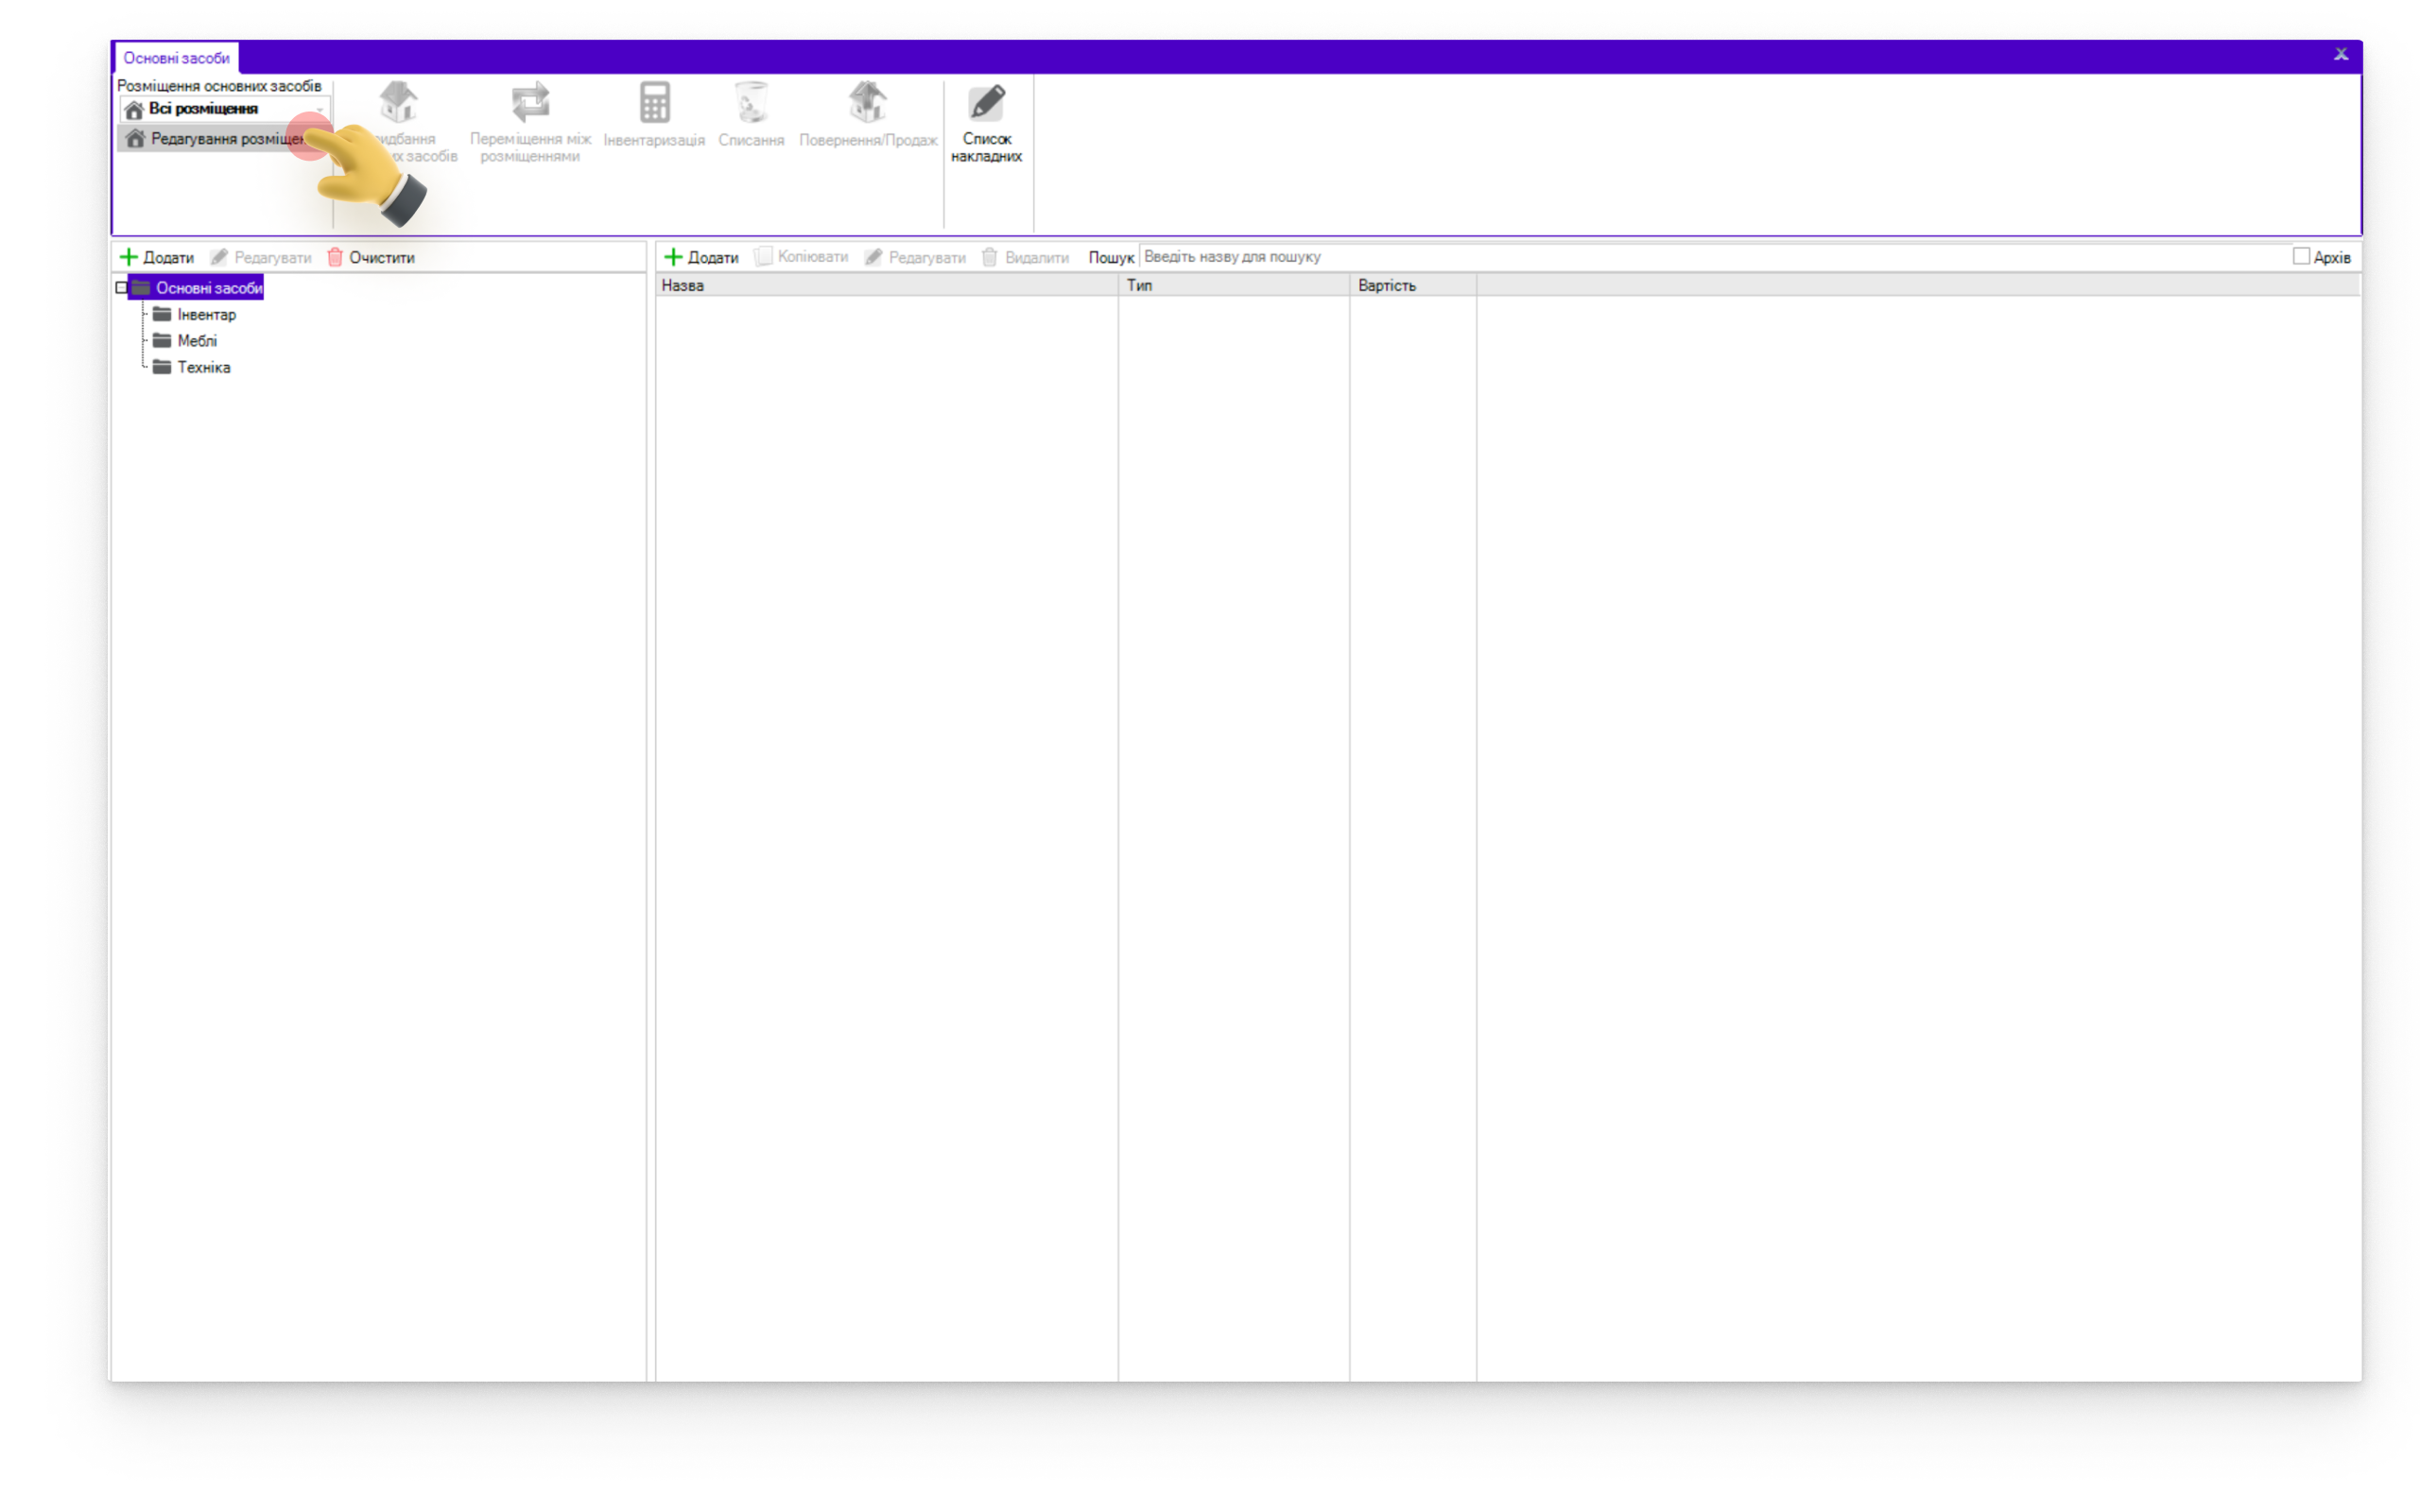Sort by Назва column header
Screen dimensions: 2420x1512
pyautogui.click(x=886, y=285)
